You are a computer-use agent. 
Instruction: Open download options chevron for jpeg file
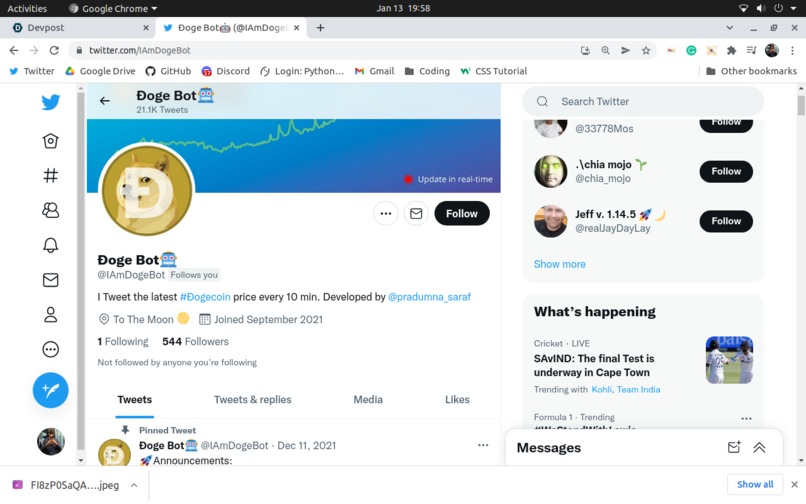pos(134,485)
